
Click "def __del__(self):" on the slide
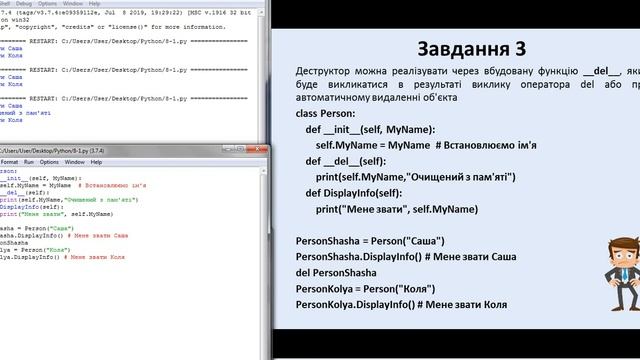point(346,161)
